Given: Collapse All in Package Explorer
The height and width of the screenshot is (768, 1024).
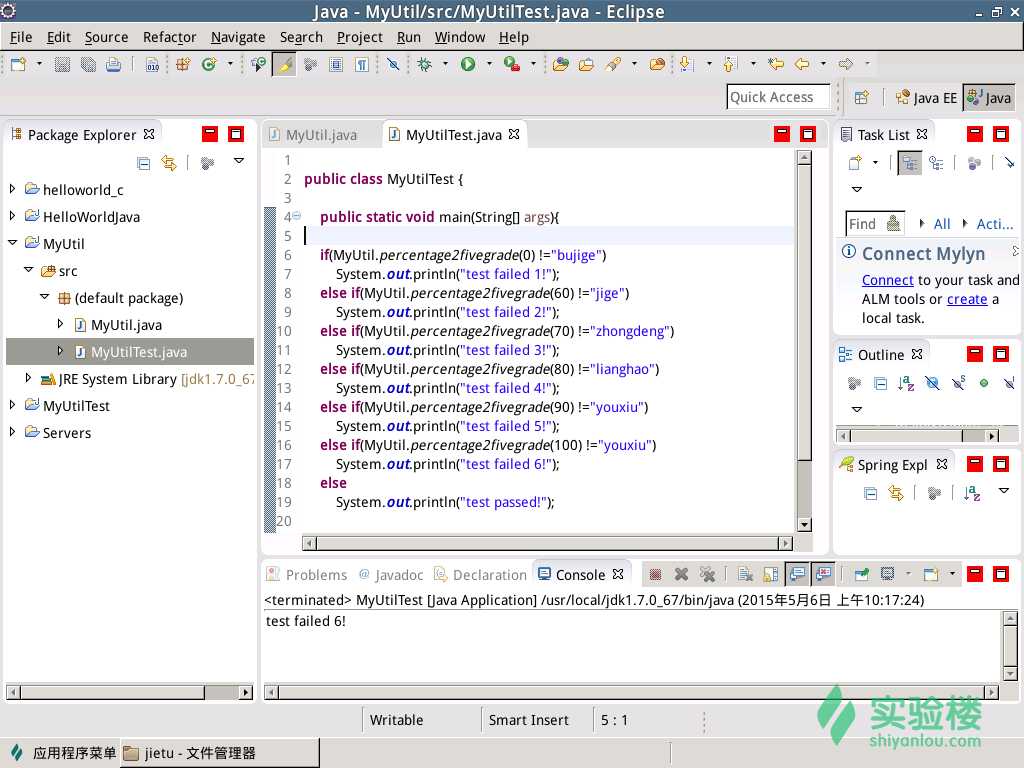Looking at the screenshot, I should (144, 163).
